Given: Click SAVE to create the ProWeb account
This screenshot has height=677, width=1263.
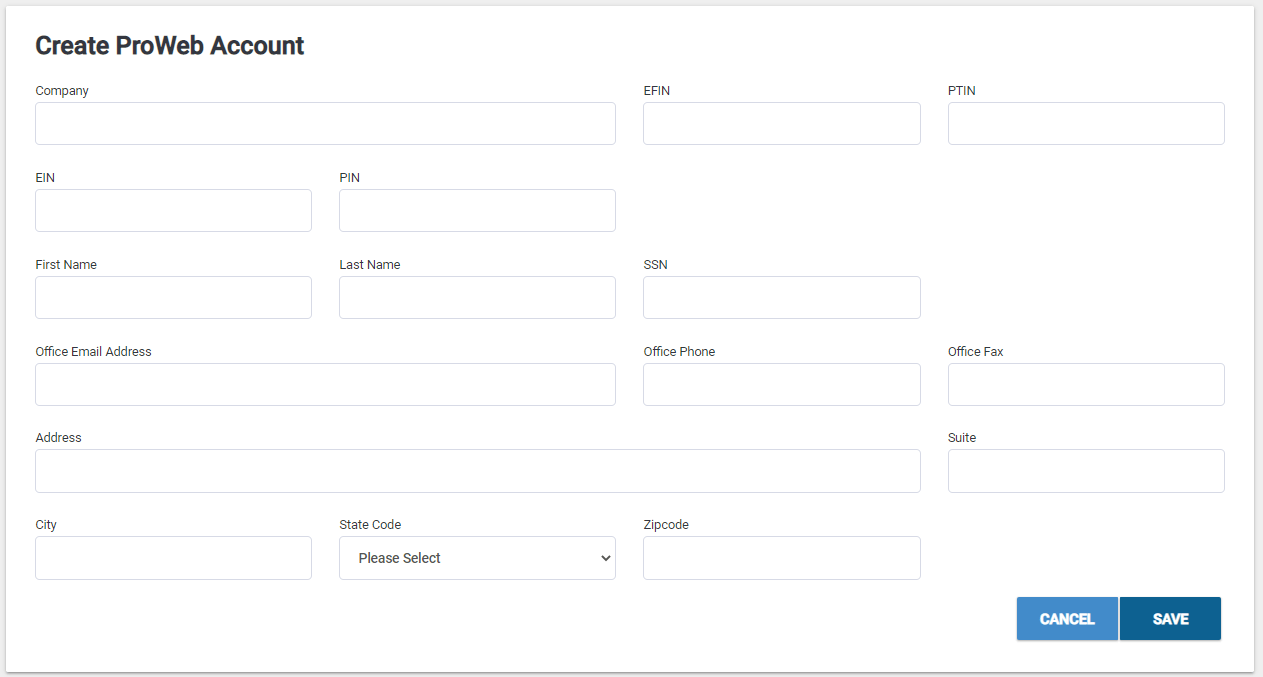Looking at the screenshot, I should pyautogui.click(x=1170, y=618).
